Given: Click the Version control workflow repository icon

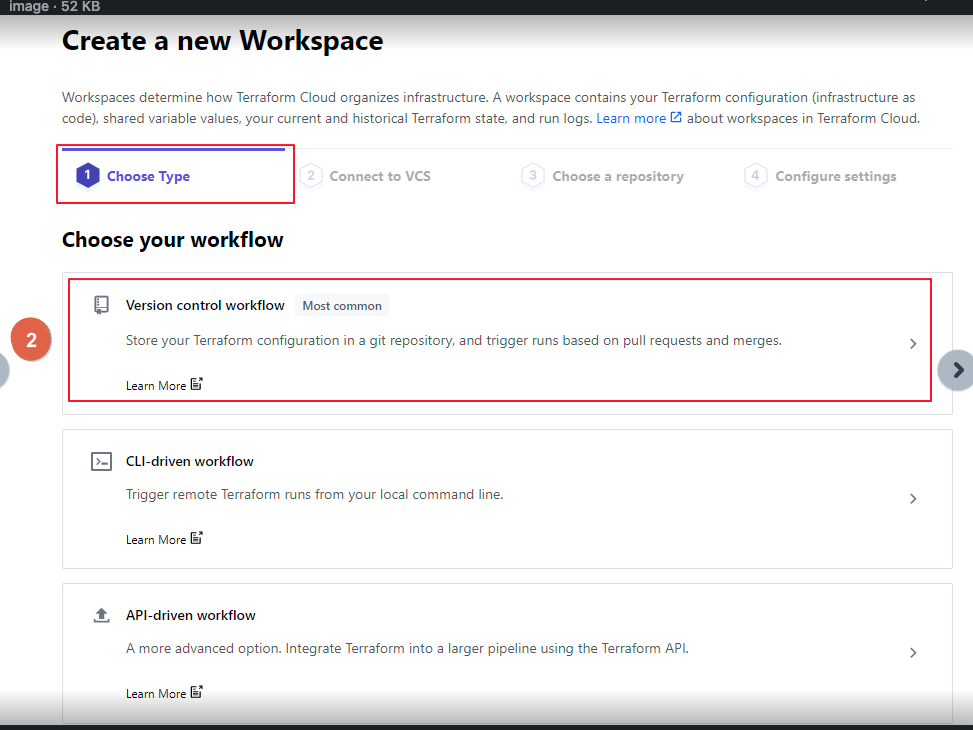Looking at the screenshot, I should 101,305.
